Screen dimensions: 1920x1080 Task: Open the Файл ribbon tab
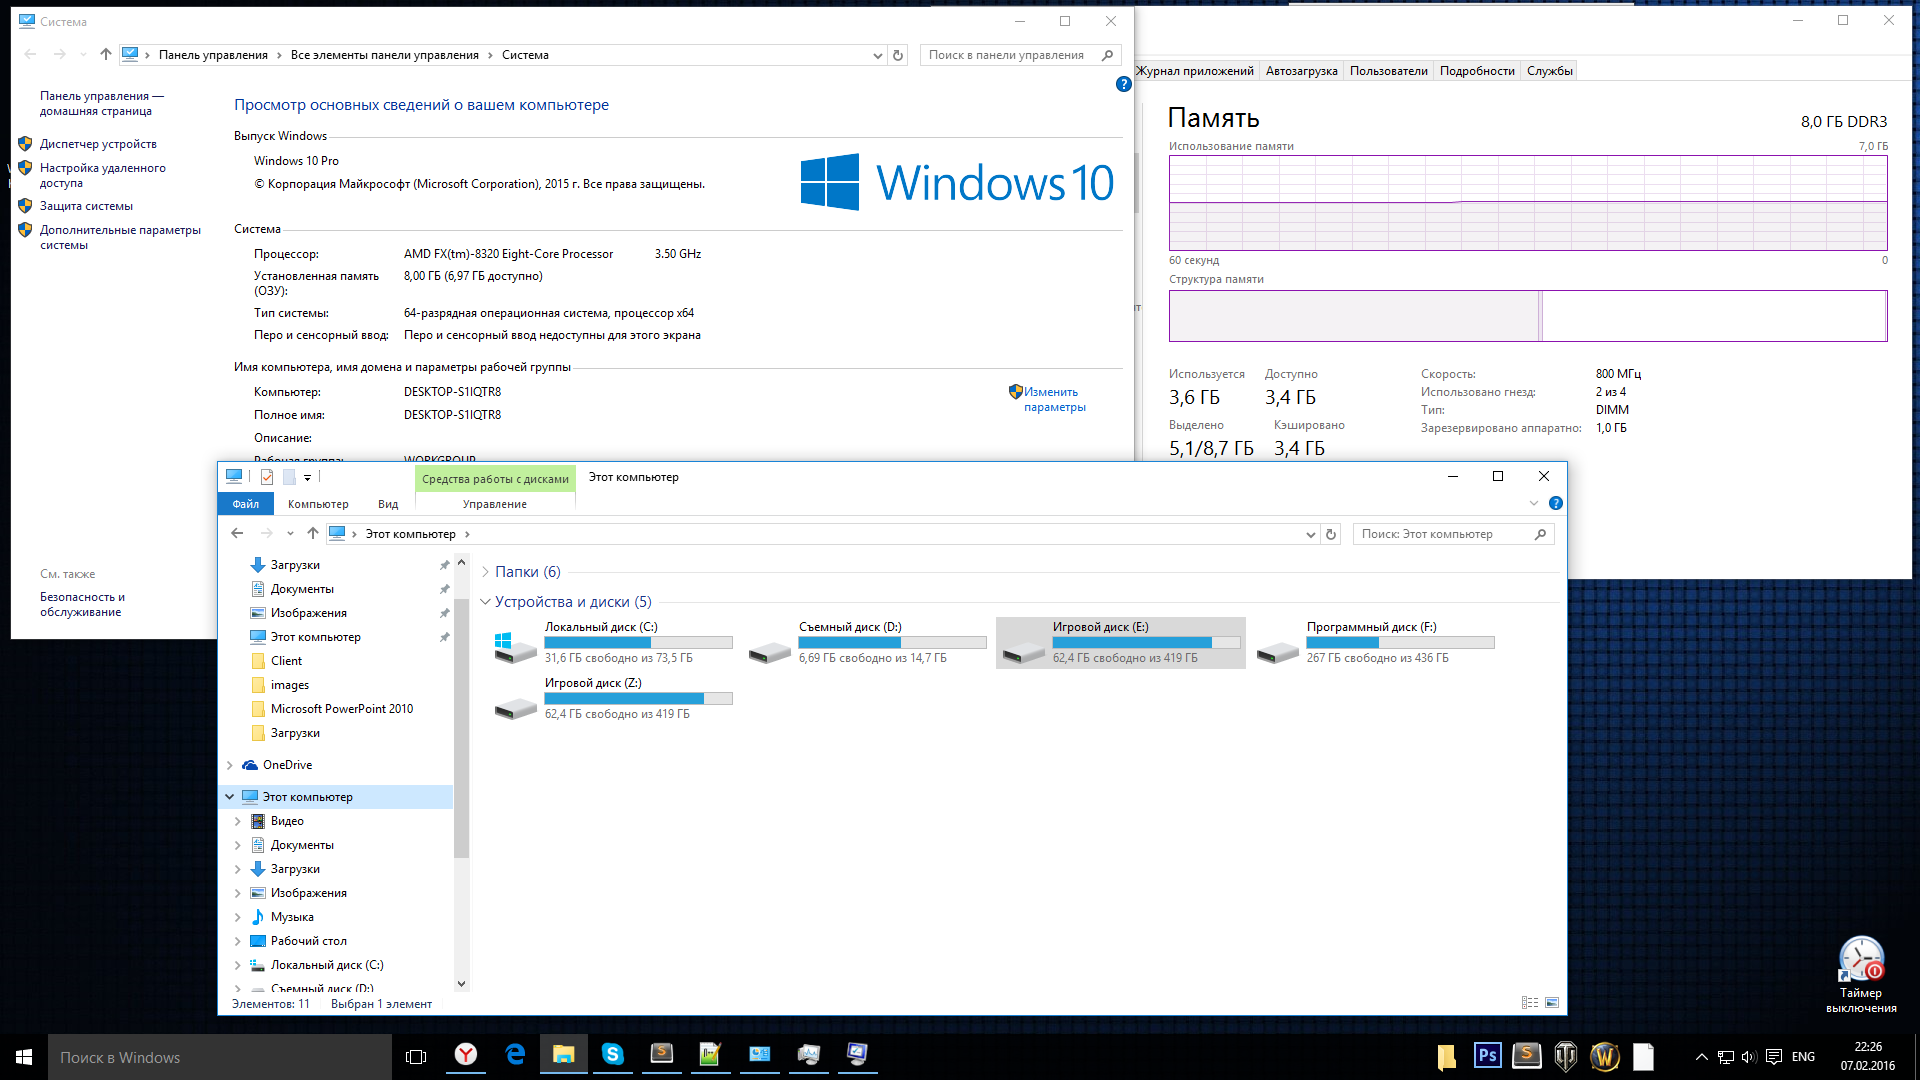pos(245,504)
